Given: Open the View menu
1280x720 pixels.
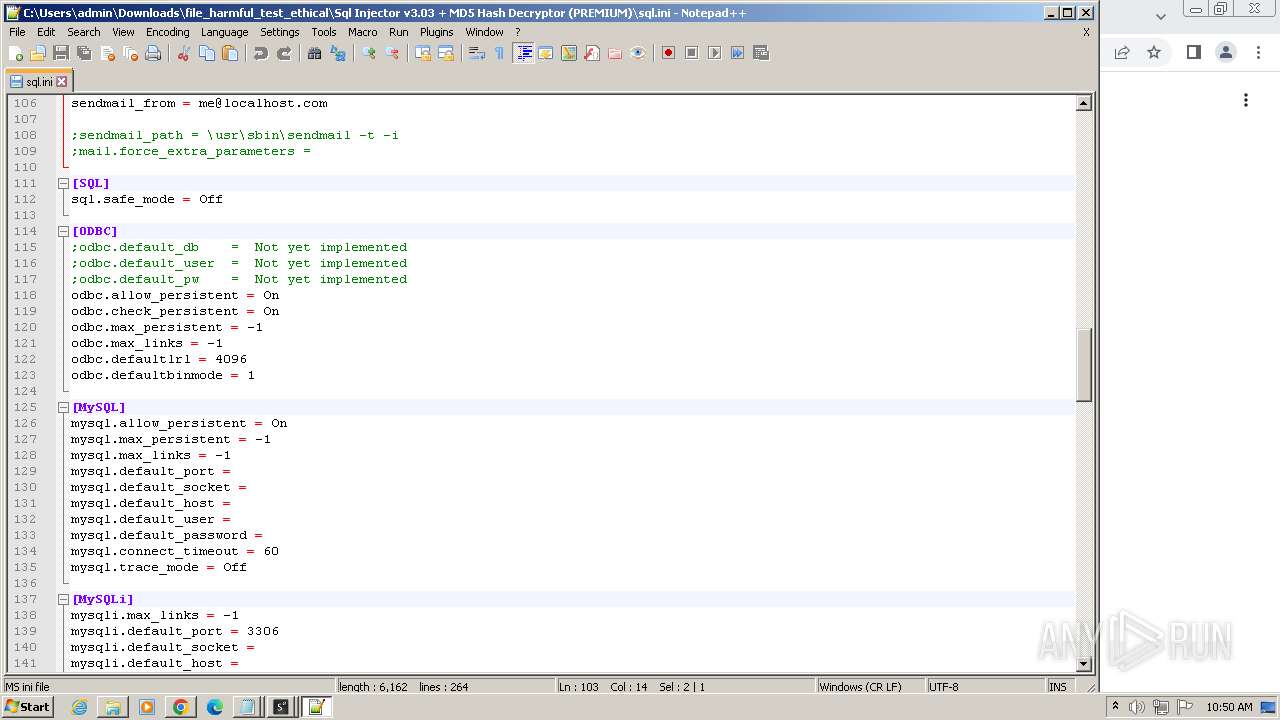Looking at the screenshot, I should 123,32.
